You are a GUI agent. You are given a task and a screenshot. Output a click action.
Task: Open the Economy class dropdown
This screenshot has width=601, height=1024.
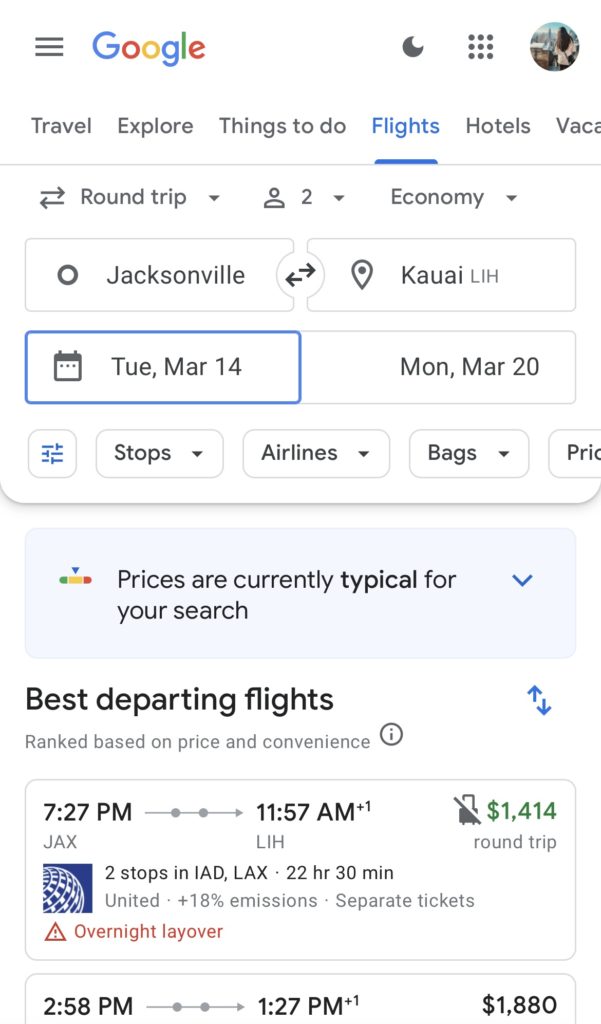pyautogui.click(x=454, y=198)
